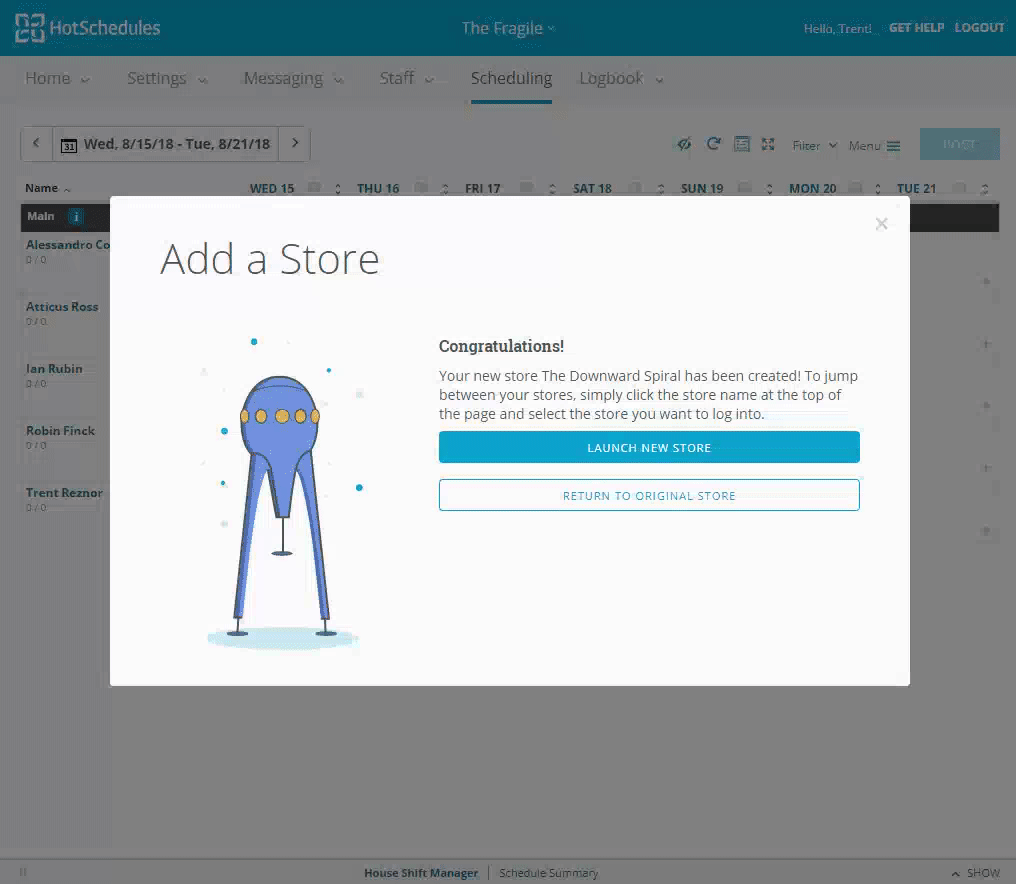This screenshot has width=1016, height=884.
Task: Open the Home menu
Action: click(x=57, y=78)
